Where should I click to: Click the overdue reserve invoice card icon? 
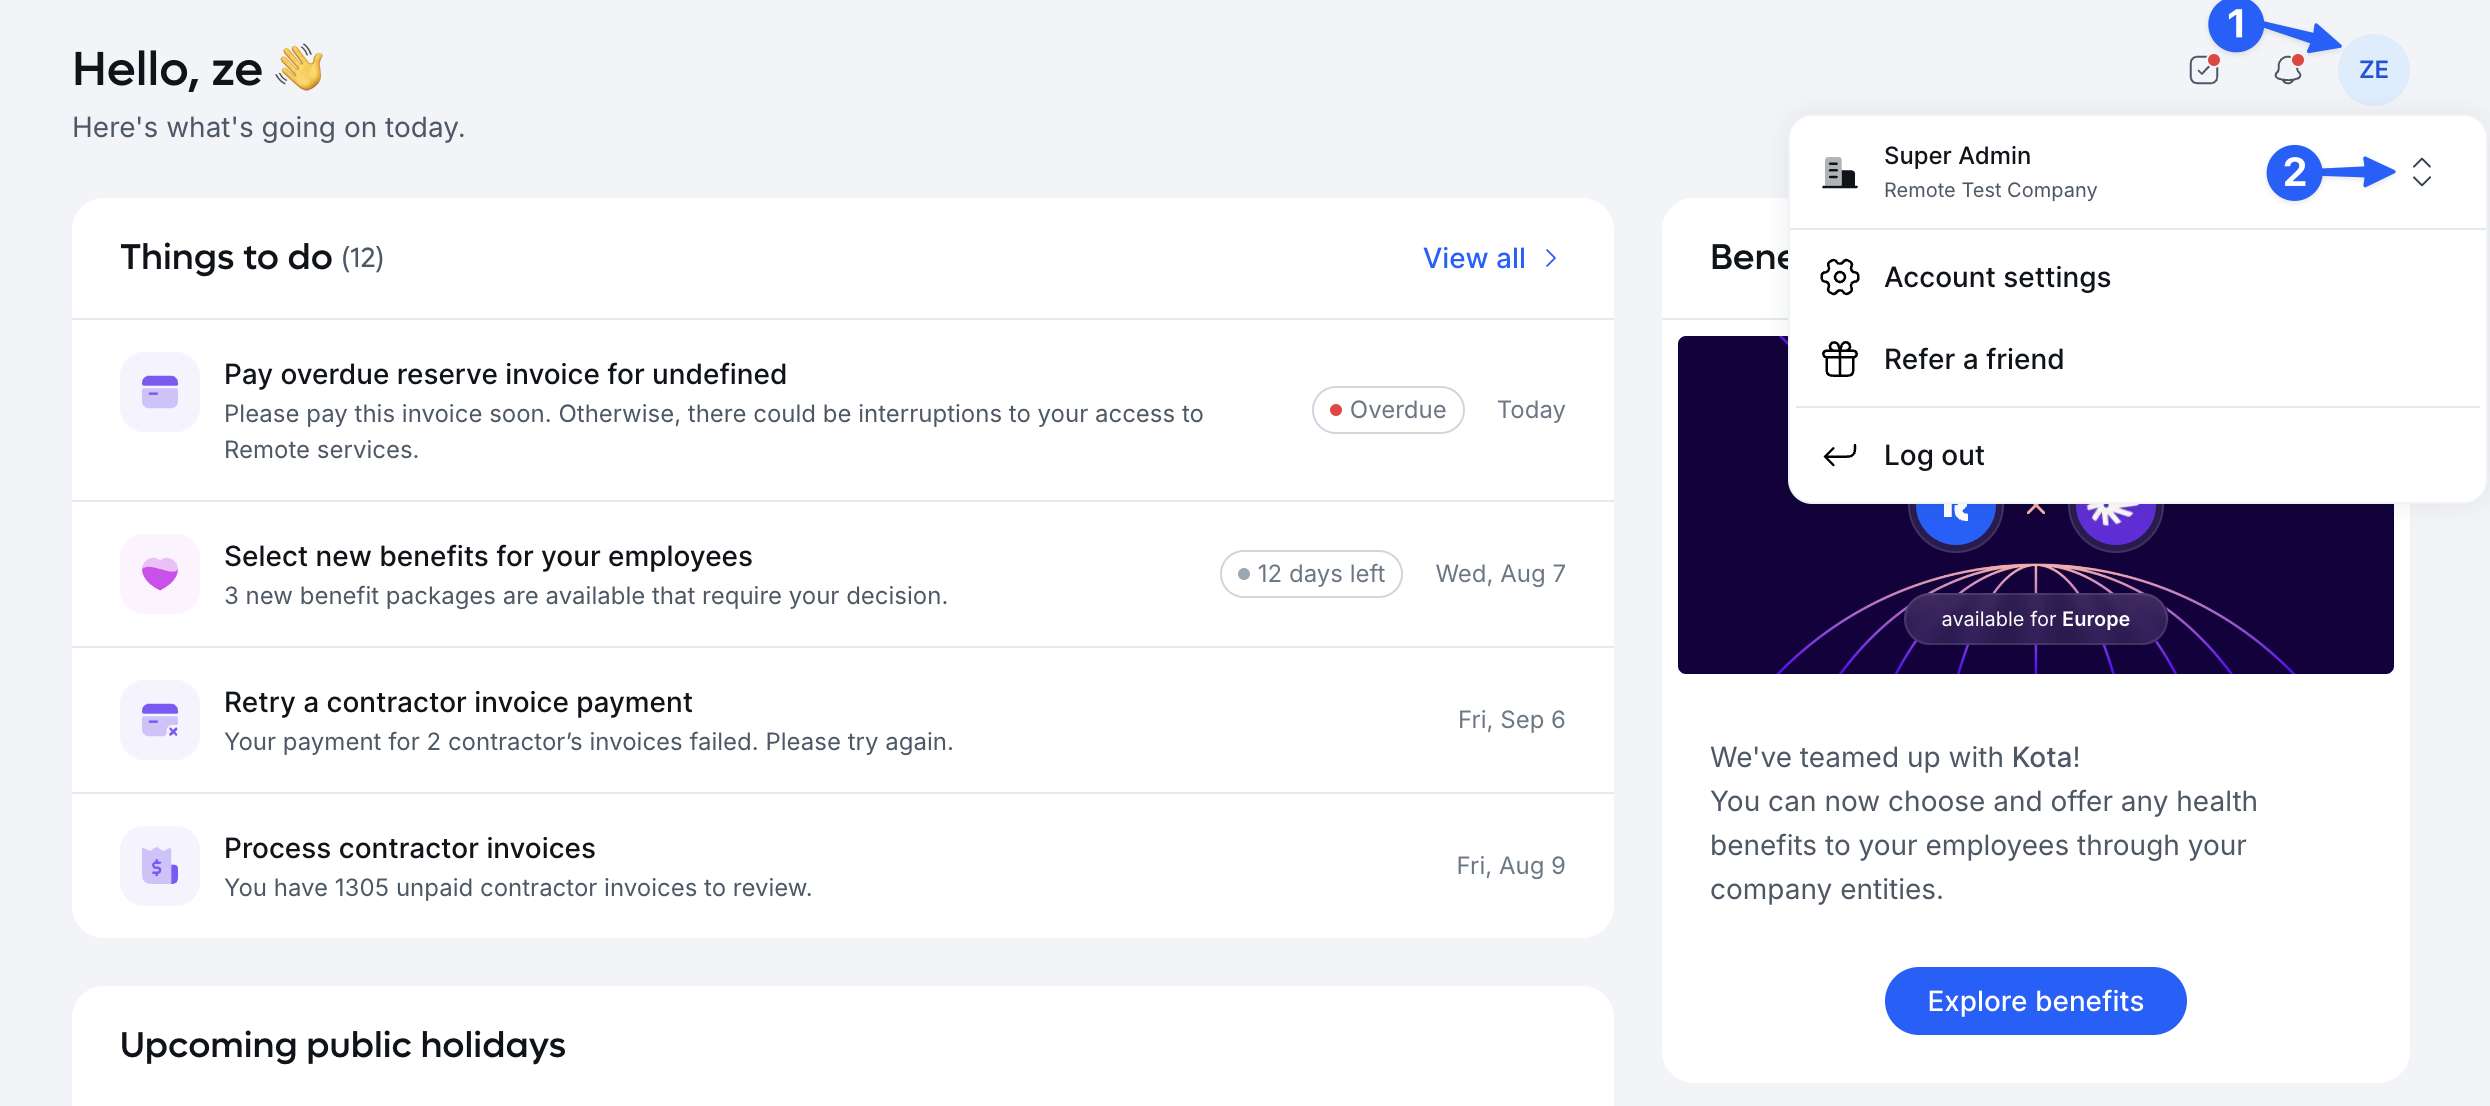coord(160,392)
